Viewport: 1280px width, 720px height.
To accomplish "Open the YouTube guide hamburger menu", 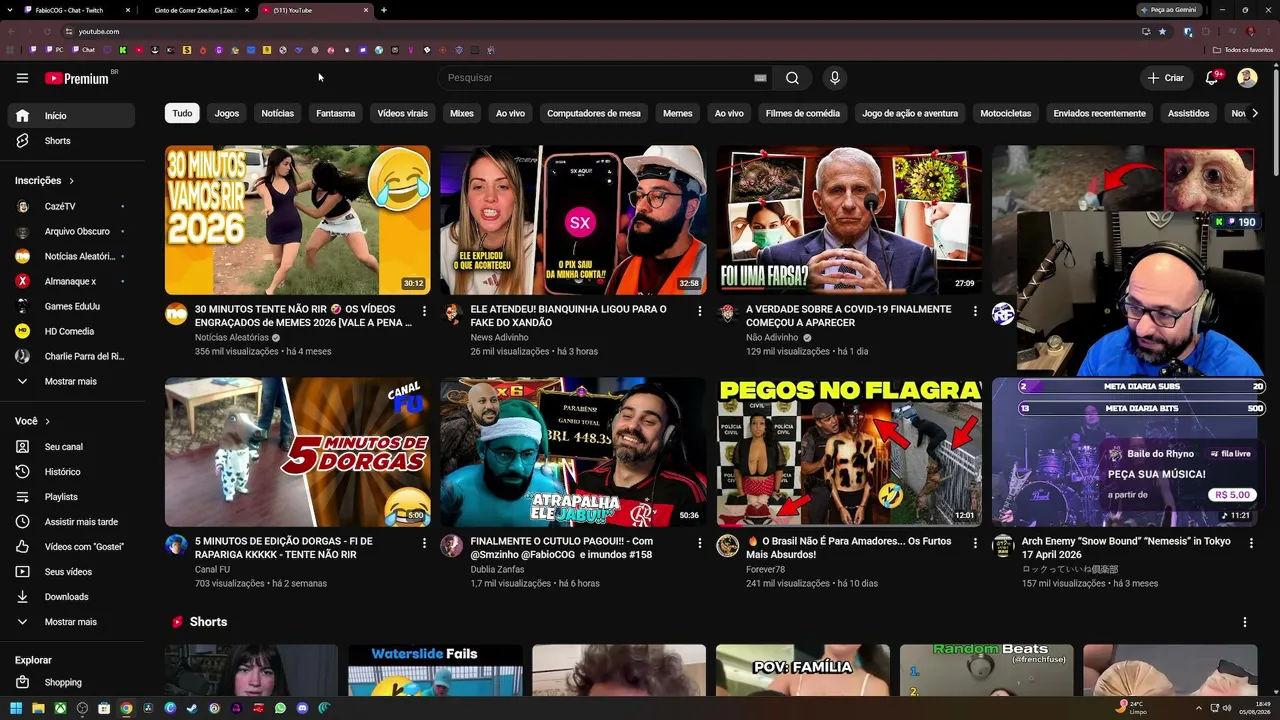I will 22,78.
